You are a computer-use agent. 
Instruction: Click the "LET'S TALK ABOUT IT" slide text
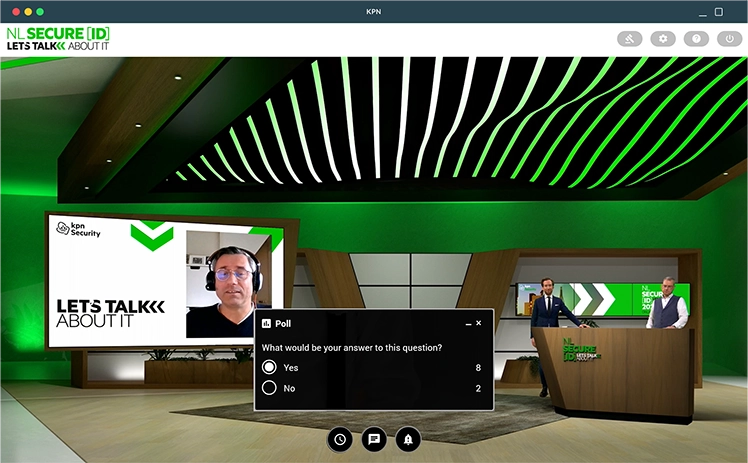point(110,313)
